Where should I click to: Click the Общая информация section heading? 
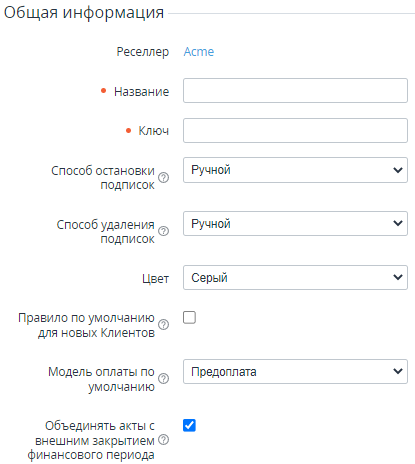click(x=84, y=13)
